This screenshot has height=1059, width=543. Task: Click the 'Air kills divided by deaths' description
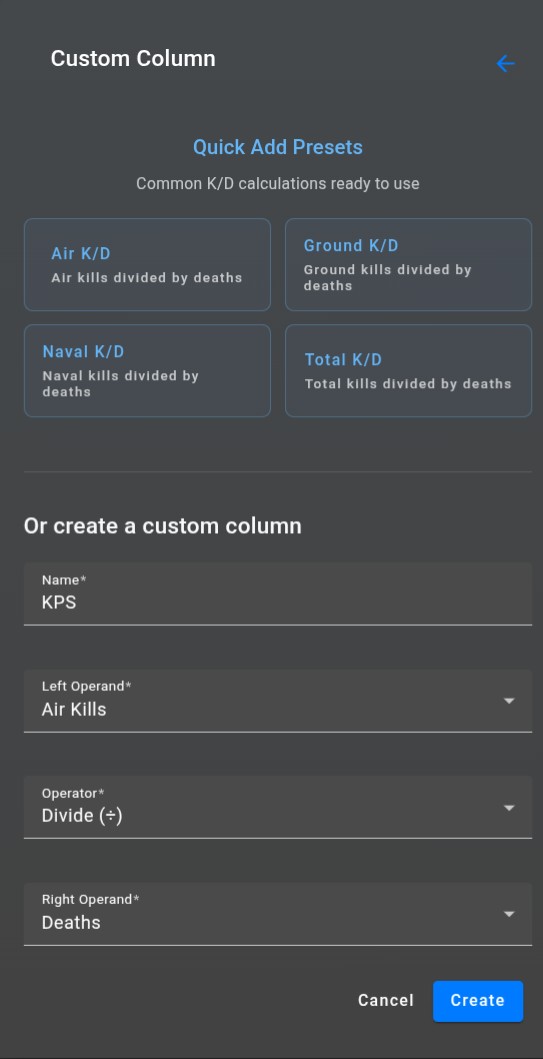coord(147,278)
